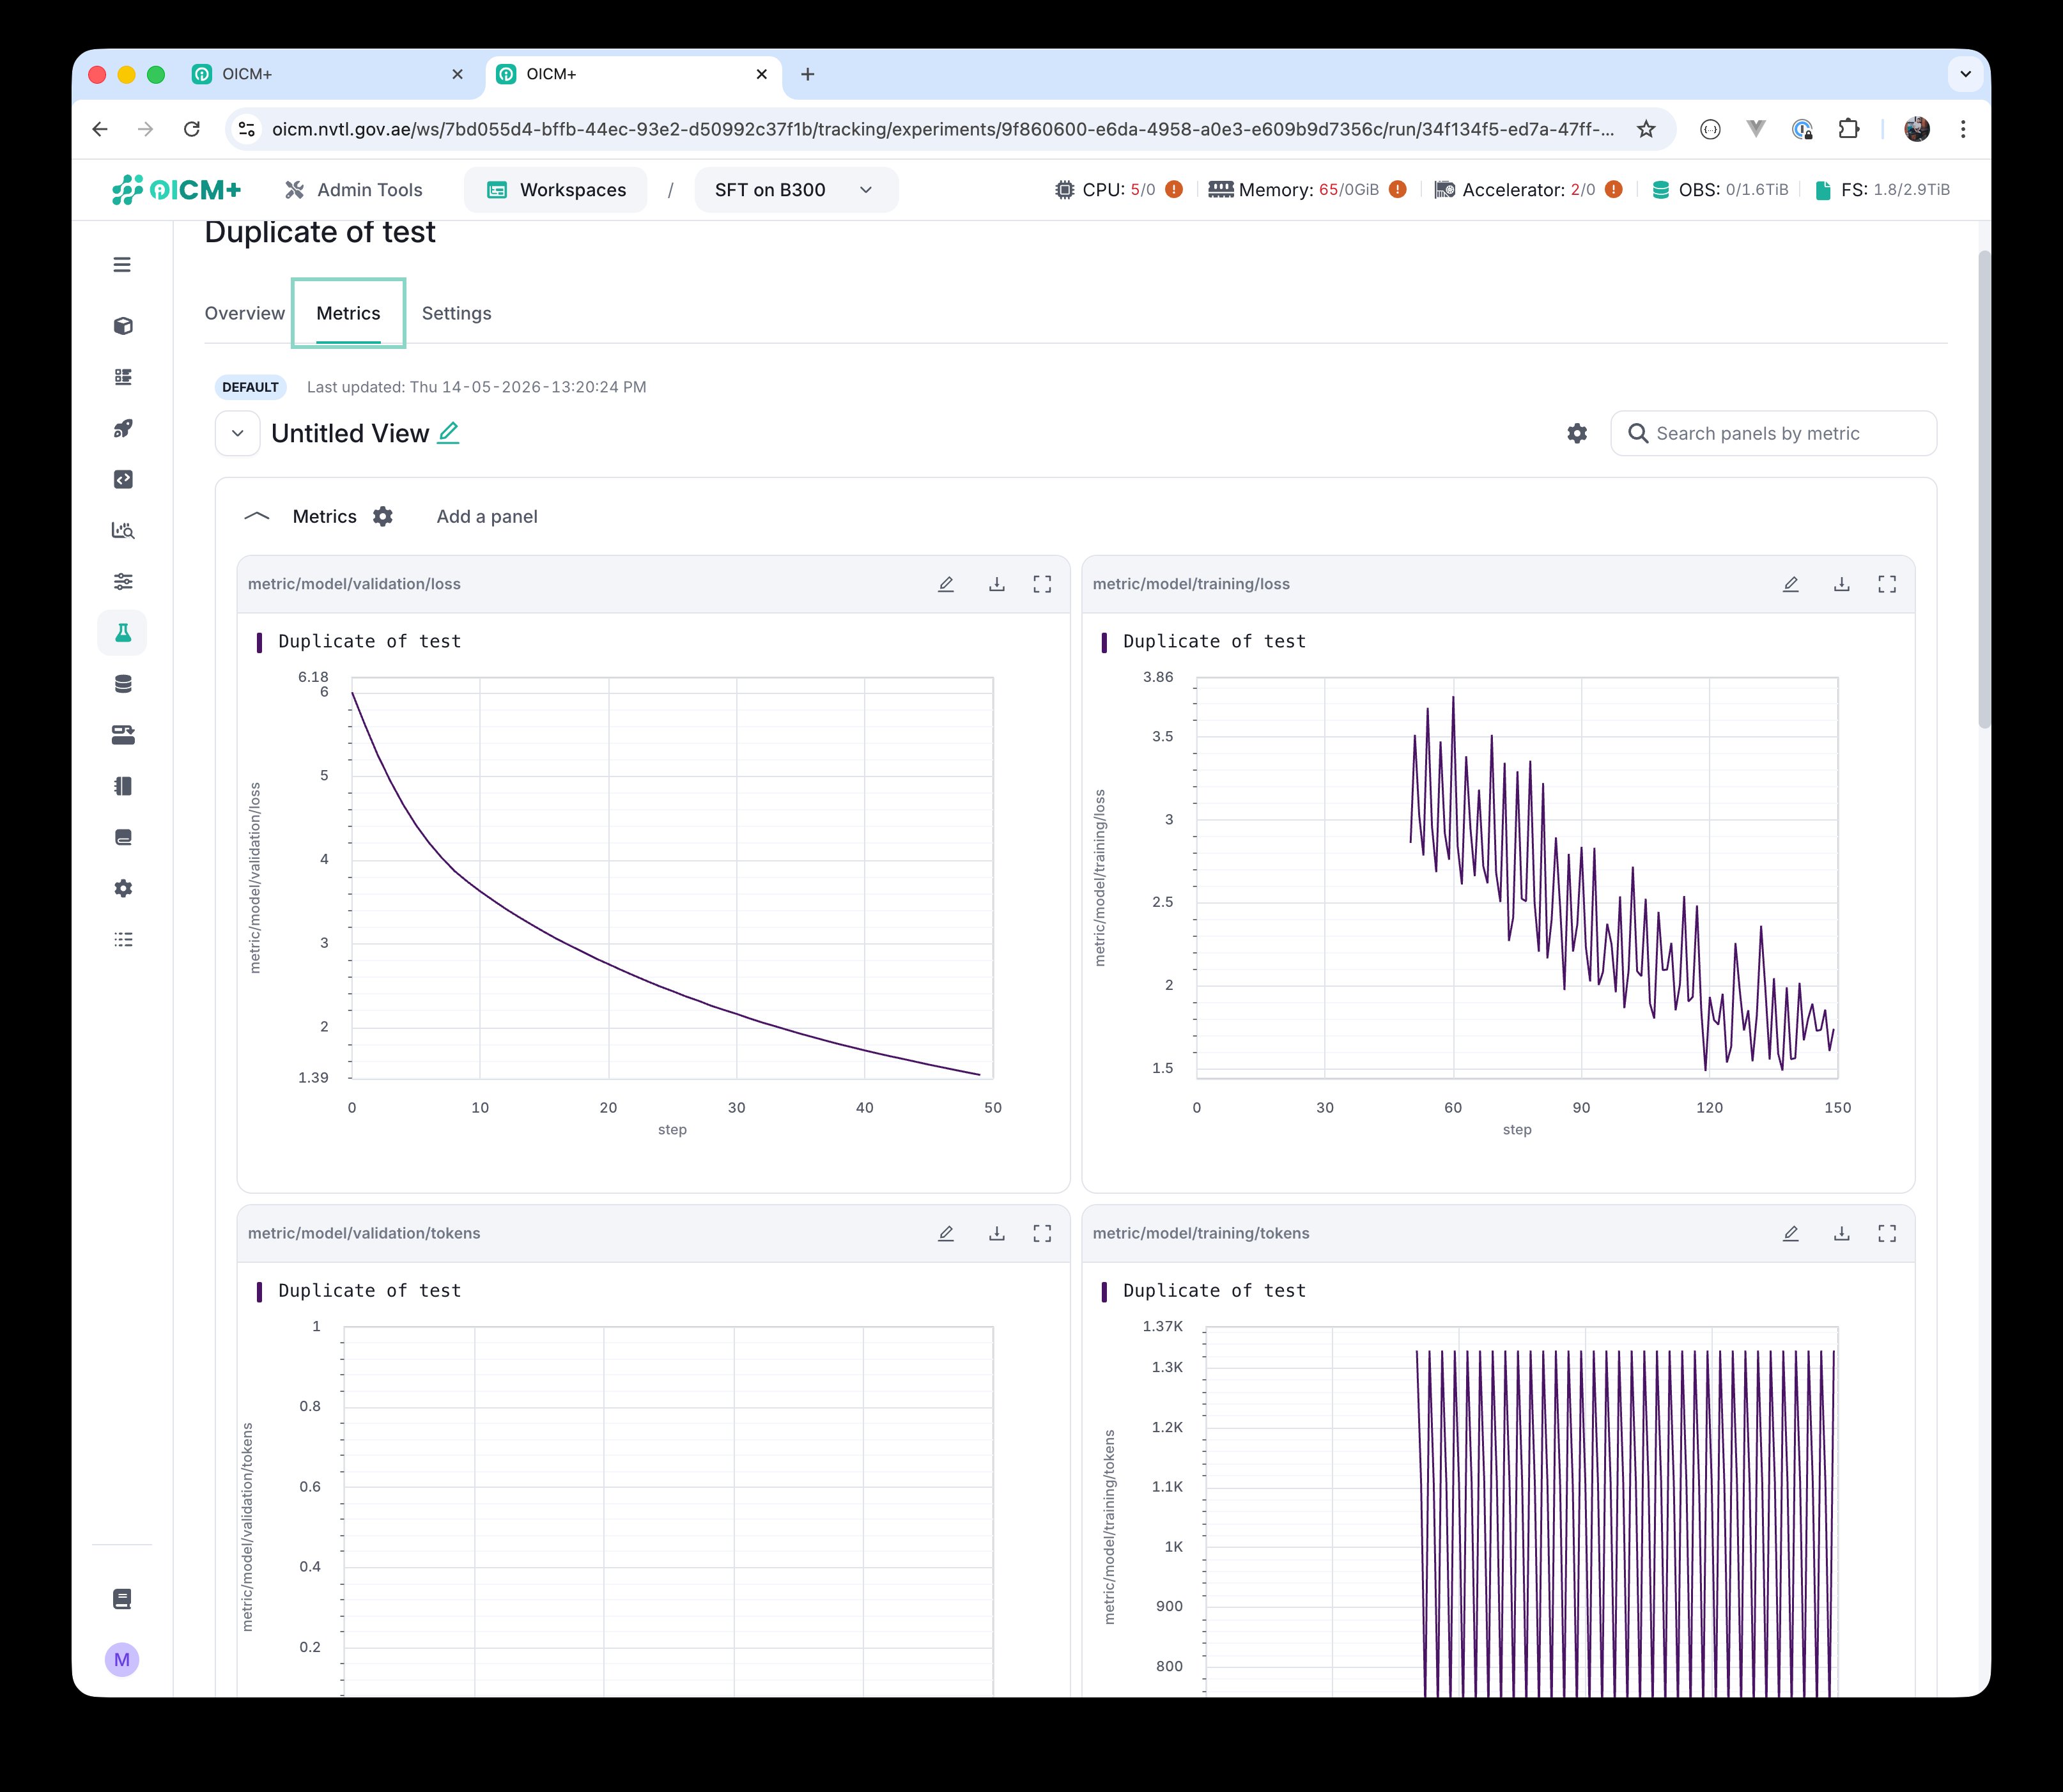Open Admin Tools

pyautogui.click(x=354, y=190)
